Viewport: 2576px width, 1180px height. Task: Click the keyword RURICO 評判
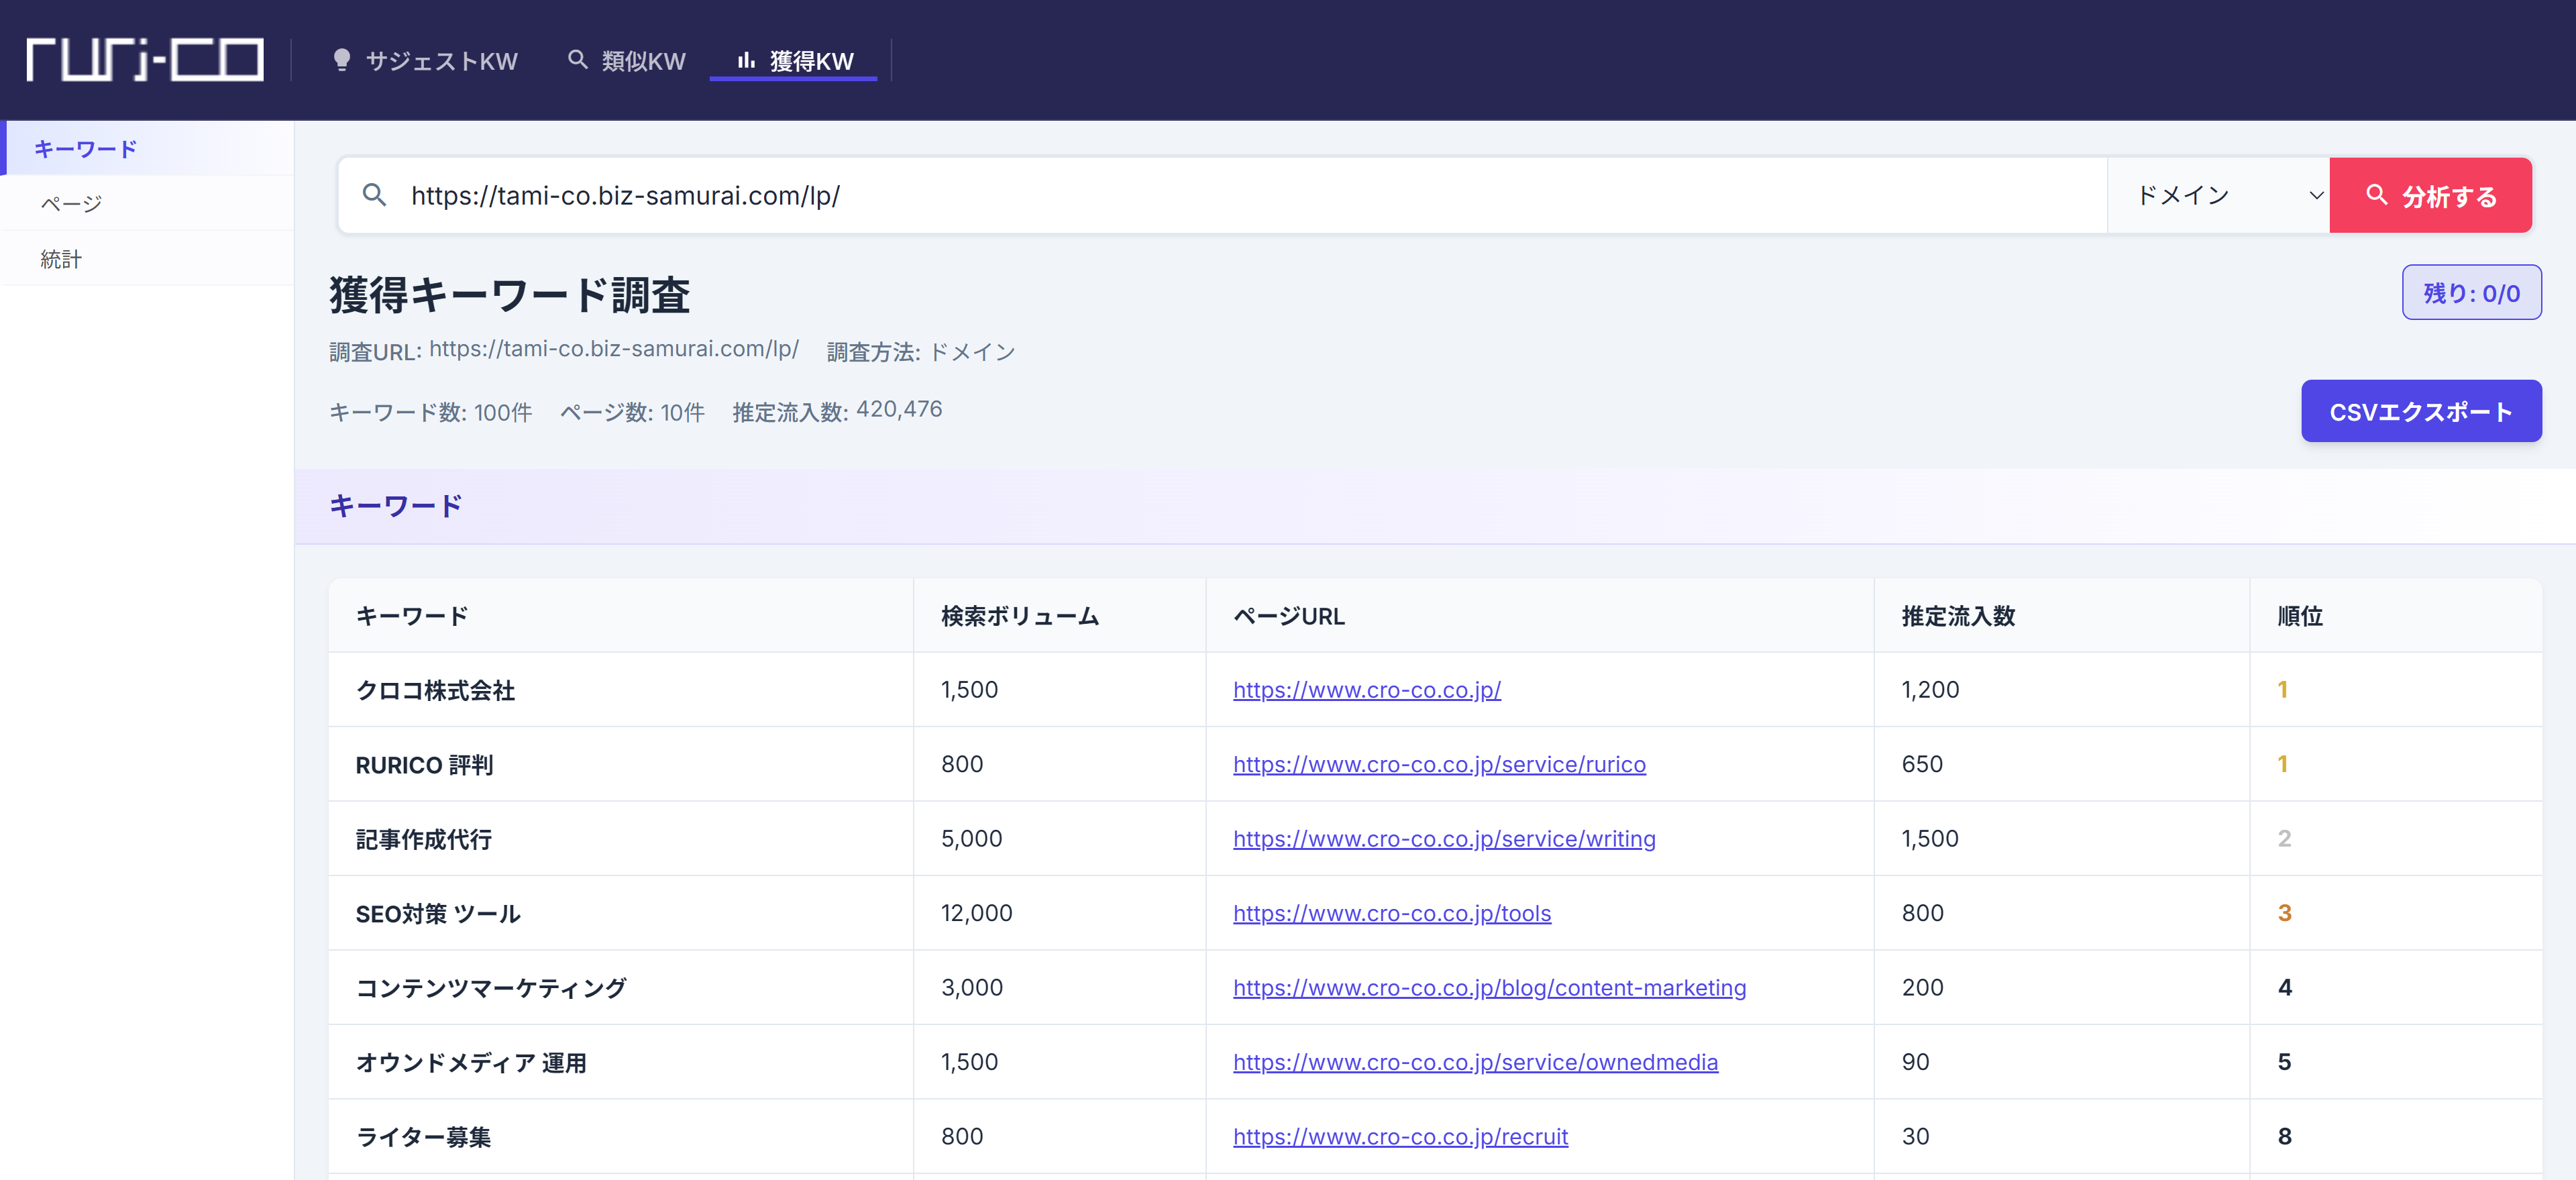[x=424, y=765]
